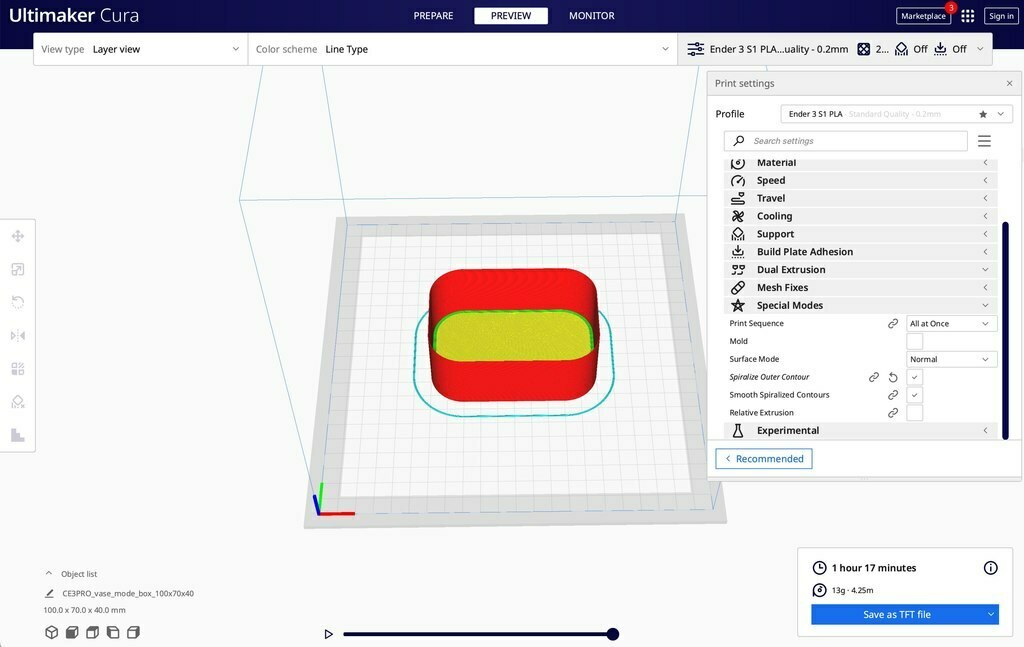The height and width of the screenshot is (647, 1024).
Task: Click pencil icon to rename the model
Action: [x=49, y=593]
